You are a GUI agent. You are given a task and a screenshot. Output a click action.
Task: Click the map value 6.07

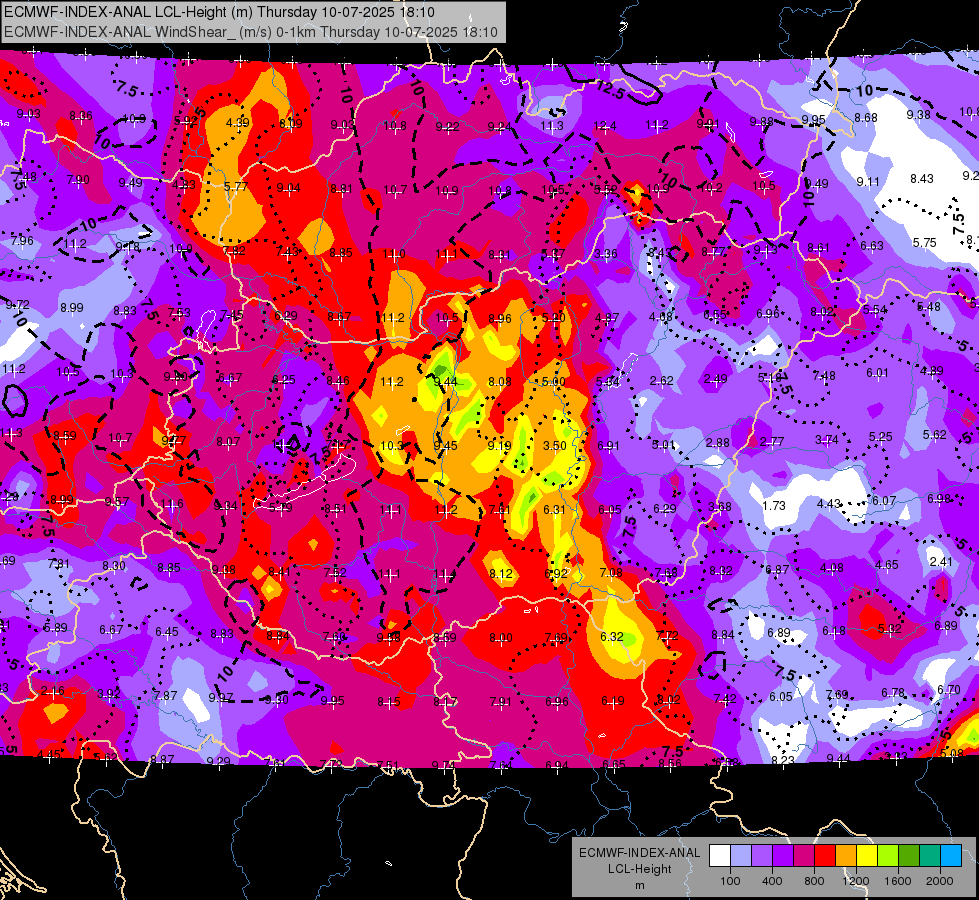[883, 500]
